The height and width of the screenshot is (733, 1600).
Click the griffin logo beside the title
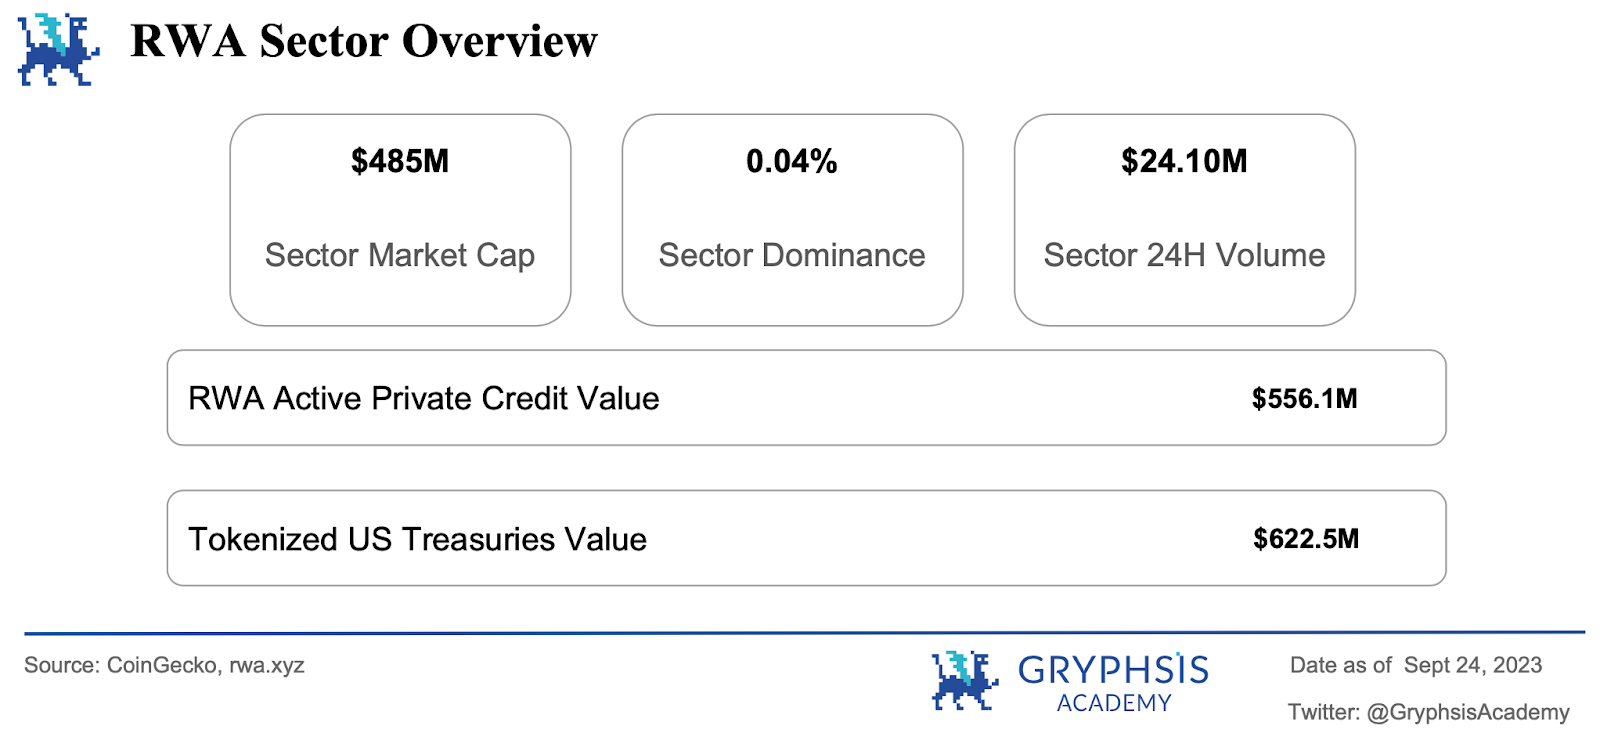[58, 48]
